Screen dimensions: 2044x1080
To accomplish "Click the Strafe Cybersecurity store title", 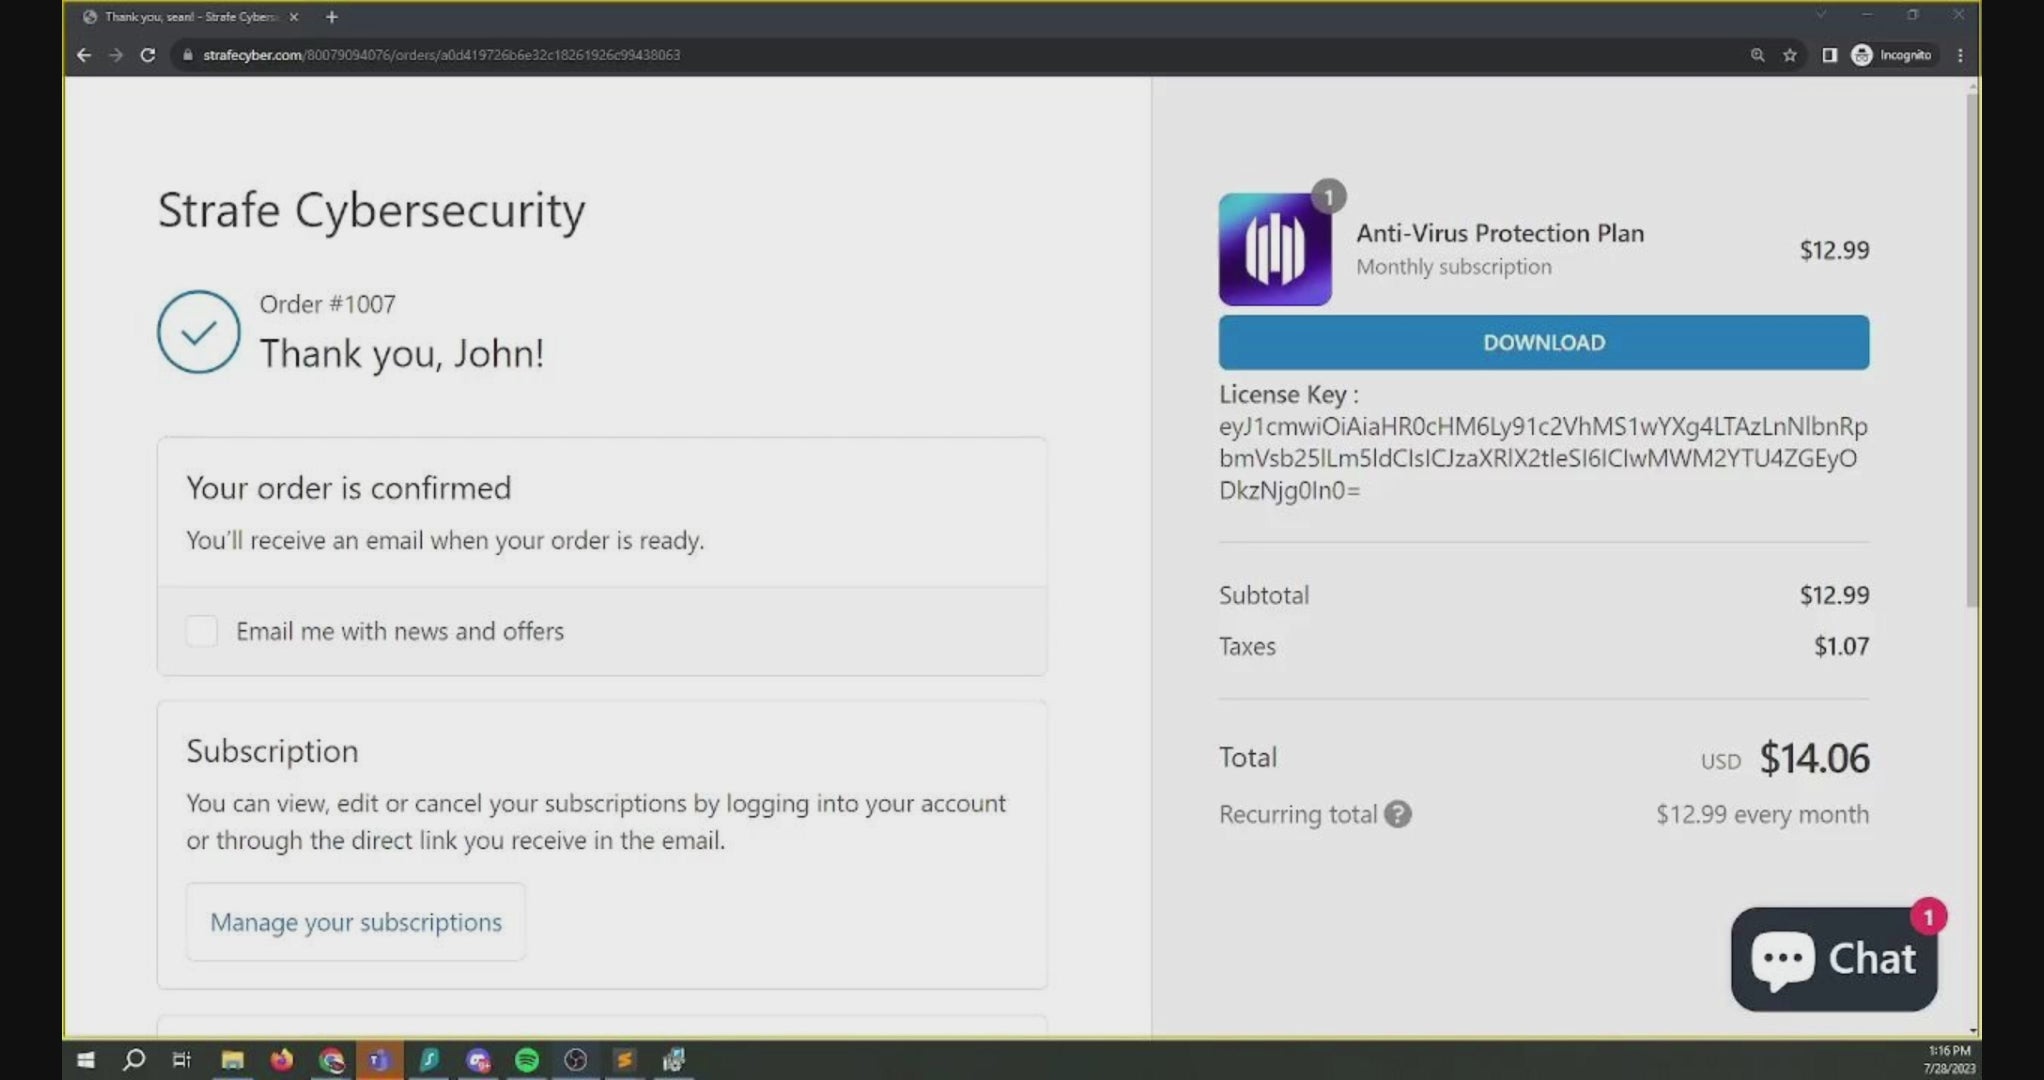I will point(371,210).
